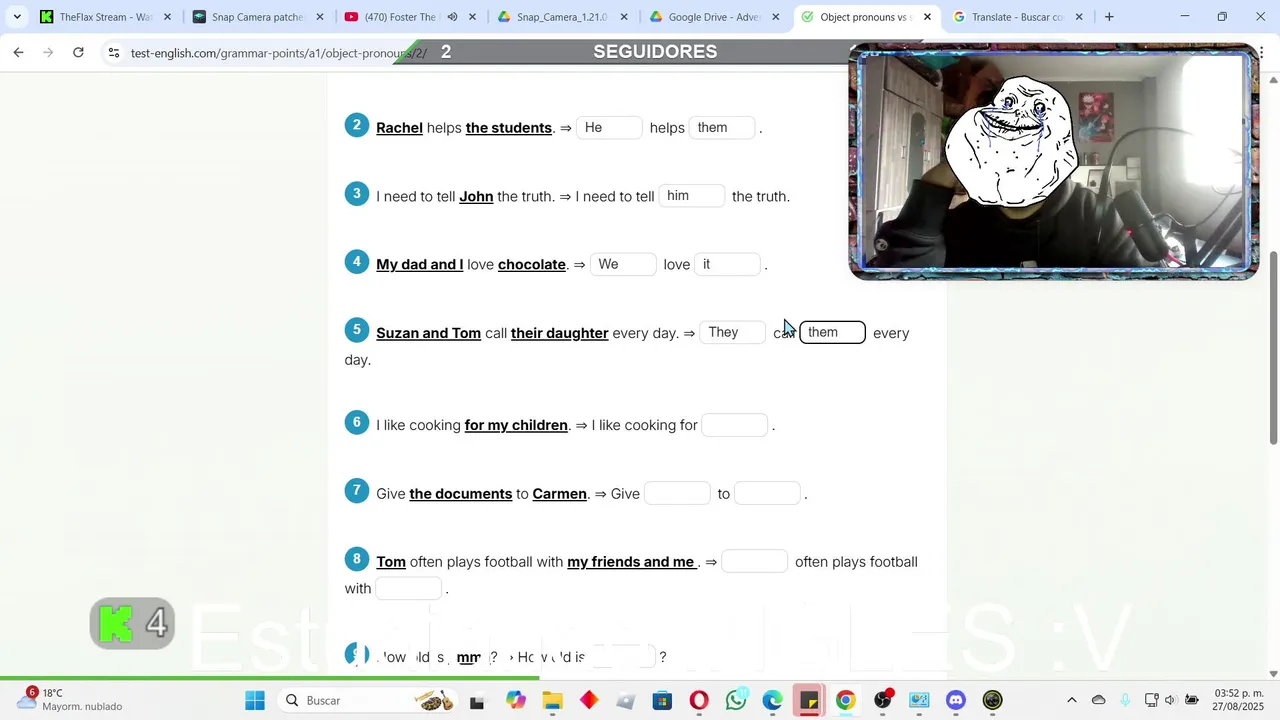The image size is (1280, 720).
Task: Close the Object pronouns tab
Action: click(x=927, y=17)
